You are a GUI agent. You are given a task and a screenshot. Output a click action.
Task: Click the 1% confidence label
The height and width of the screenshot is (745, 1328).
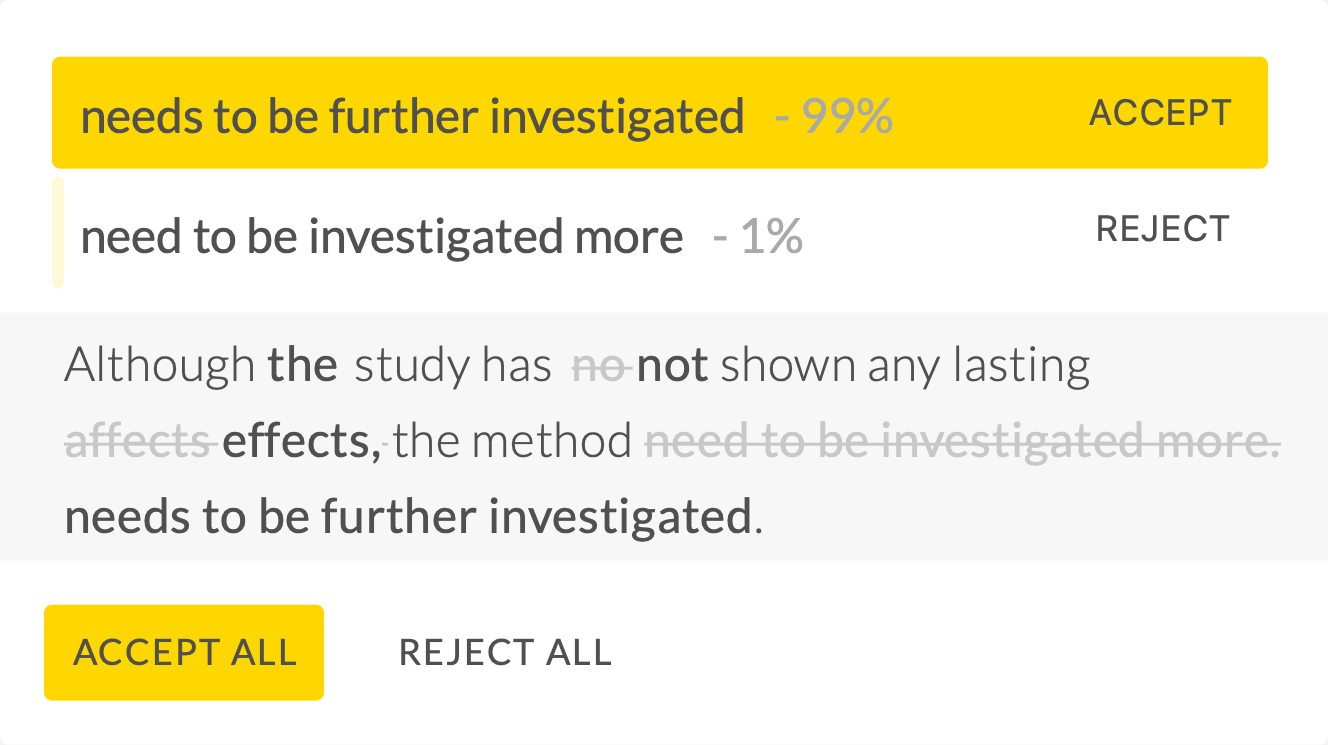758,238
